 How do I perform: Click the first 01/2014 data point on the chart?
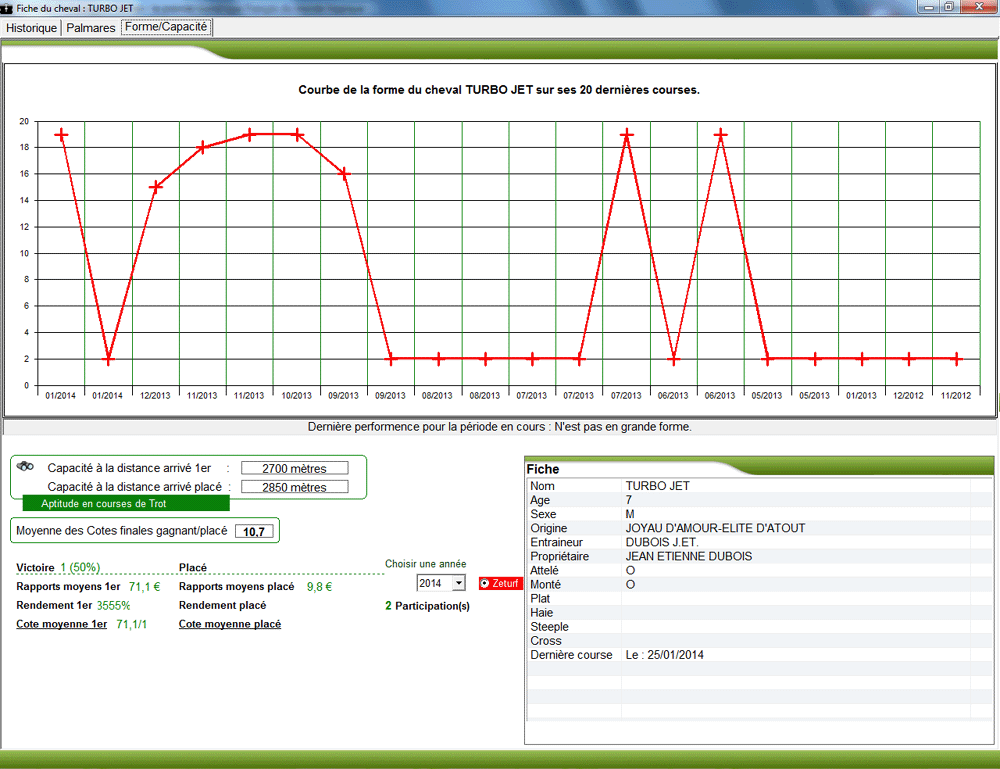coord(61,135)
